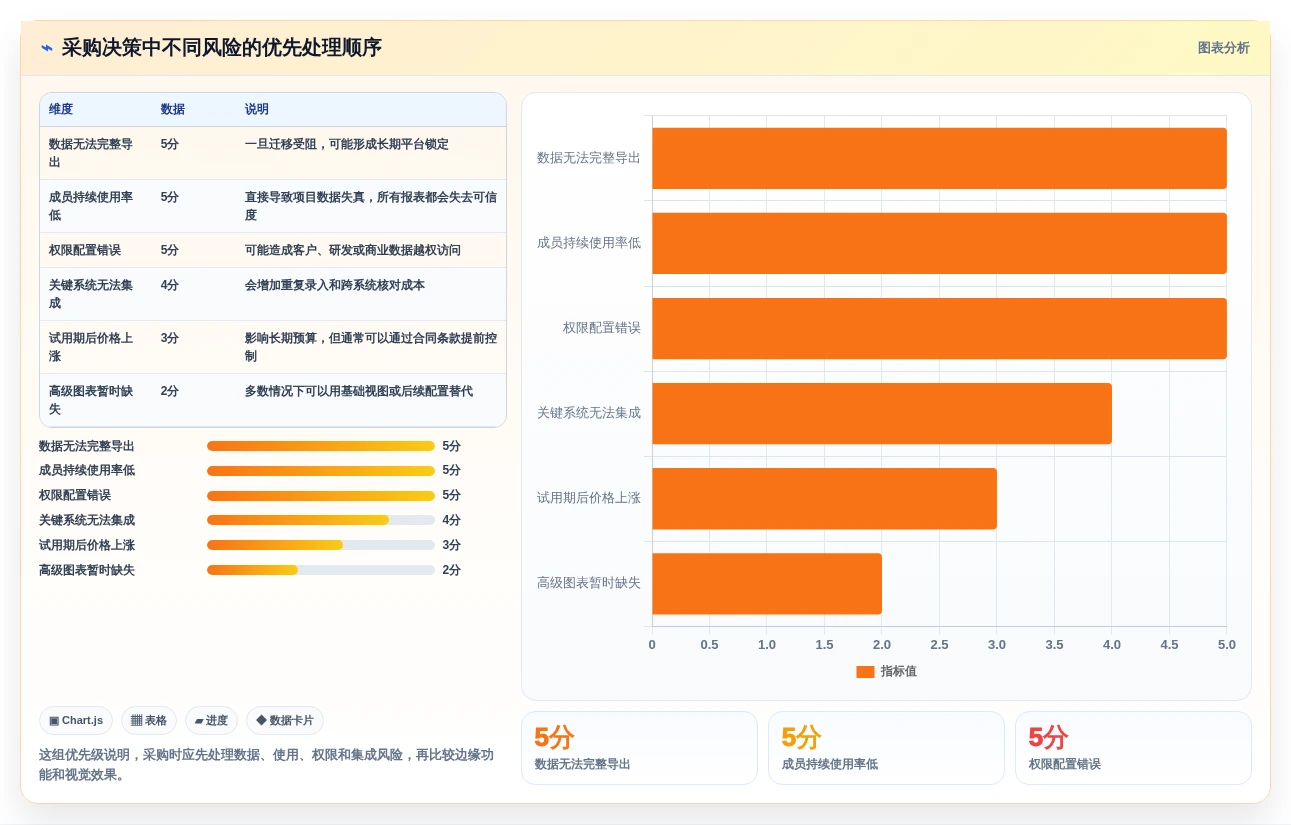Click summary paragraph 这组优先级说明

tap(266, 765)
